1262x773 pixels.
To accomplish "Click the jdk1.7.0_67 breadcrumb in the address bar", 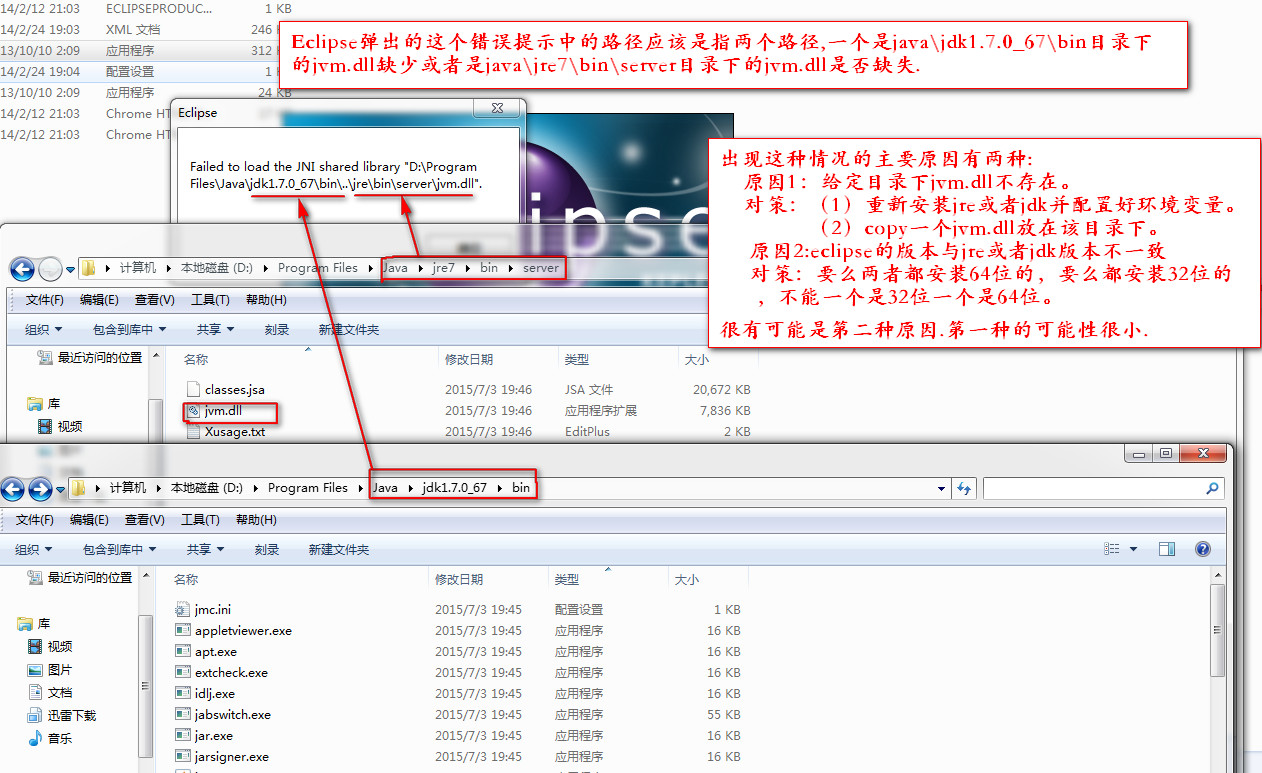I will [454, 488].
